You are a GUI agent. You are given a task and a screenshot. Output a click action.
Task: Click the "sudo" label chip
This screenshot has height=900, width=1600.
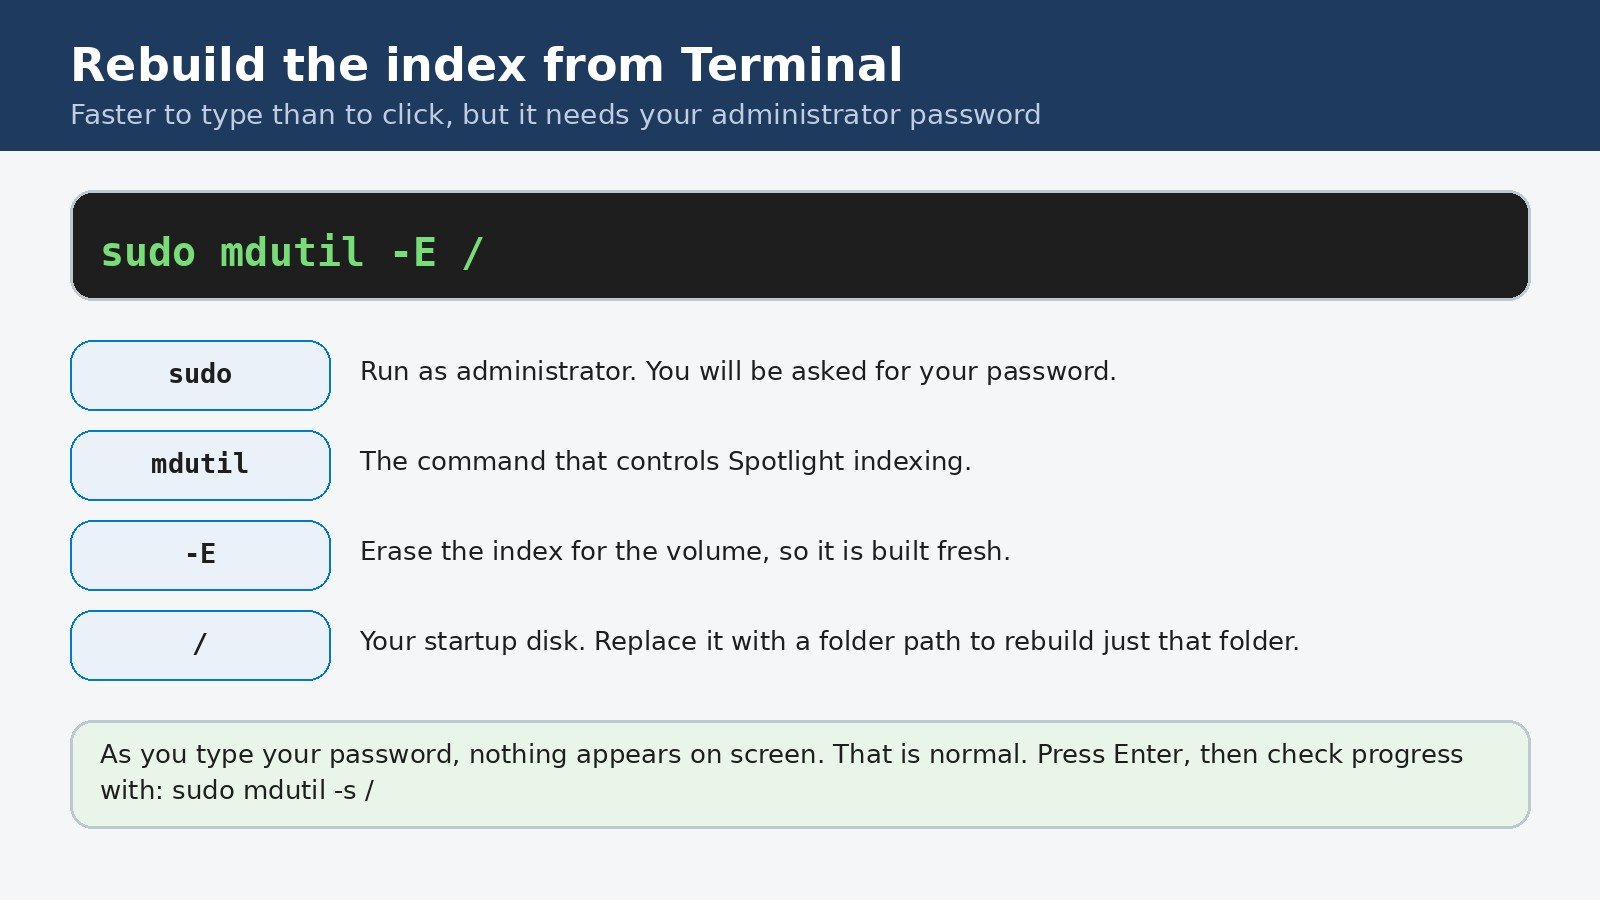[x=200, y=375]
